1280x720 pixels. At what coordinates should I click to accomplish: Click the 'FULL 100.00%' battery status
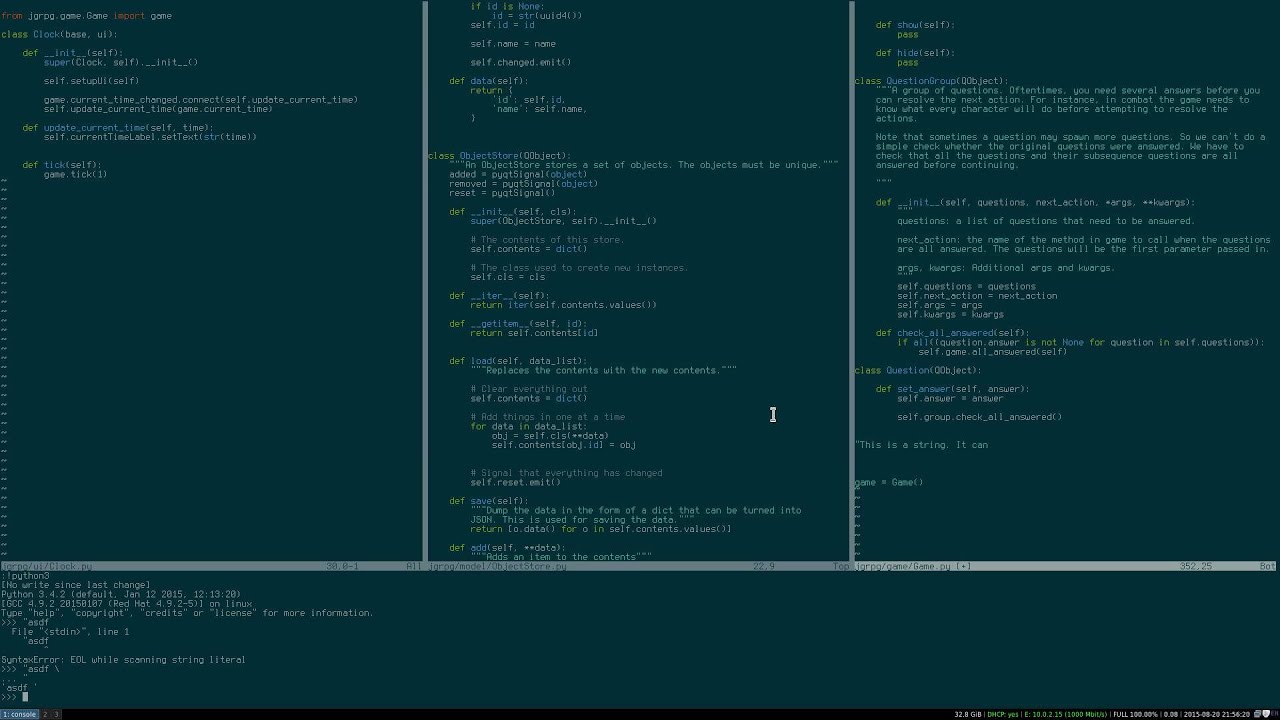[x=1135, y=714]
